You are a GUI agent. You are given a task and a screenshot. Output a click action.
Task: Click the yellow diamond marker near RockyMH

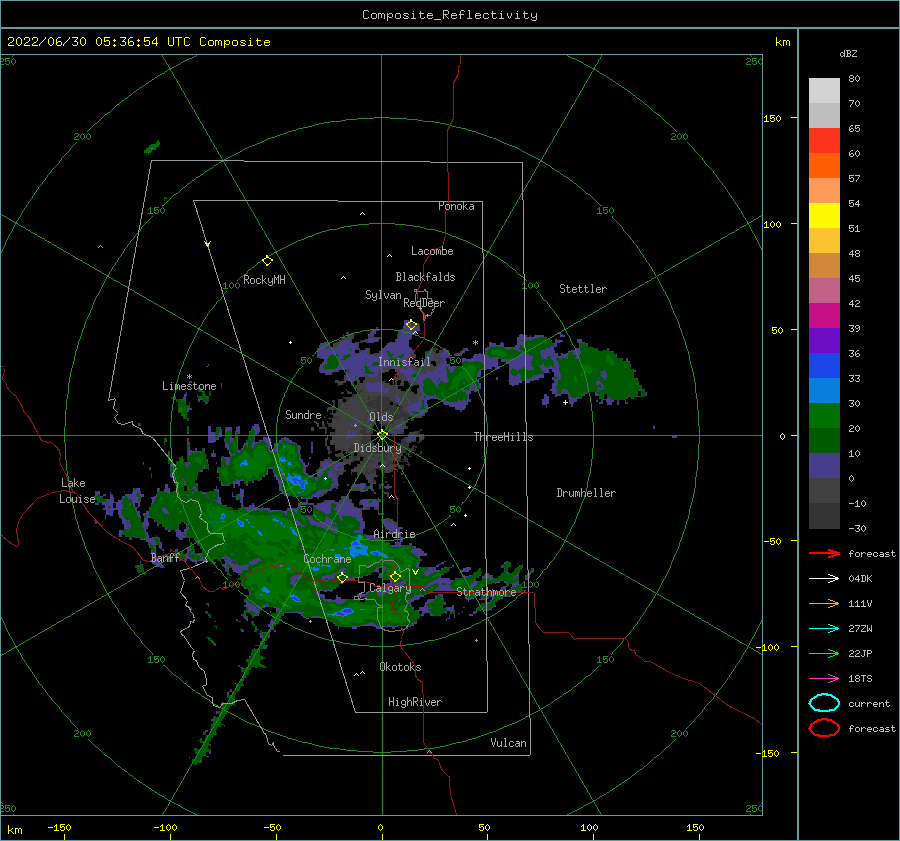(267, 261)
